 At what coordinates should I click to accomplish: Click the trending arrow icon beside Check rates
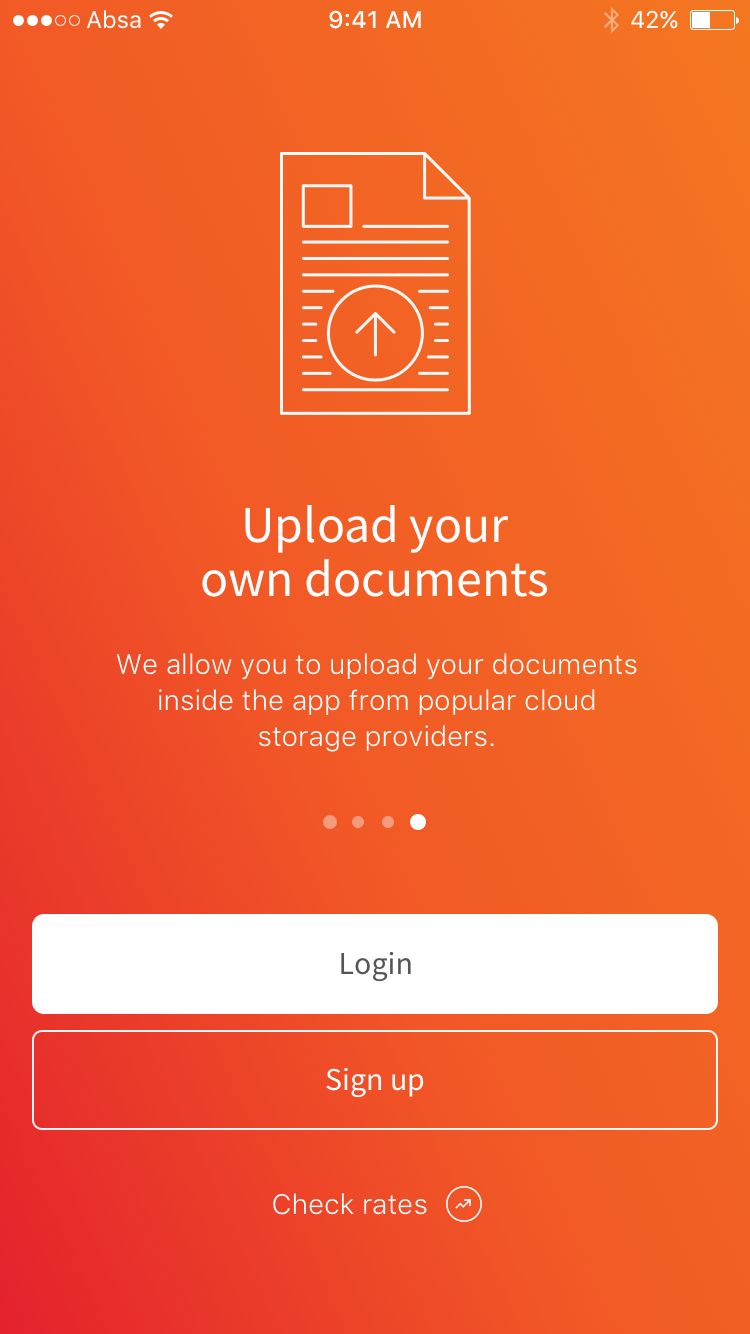click(x=464, y=1204)
